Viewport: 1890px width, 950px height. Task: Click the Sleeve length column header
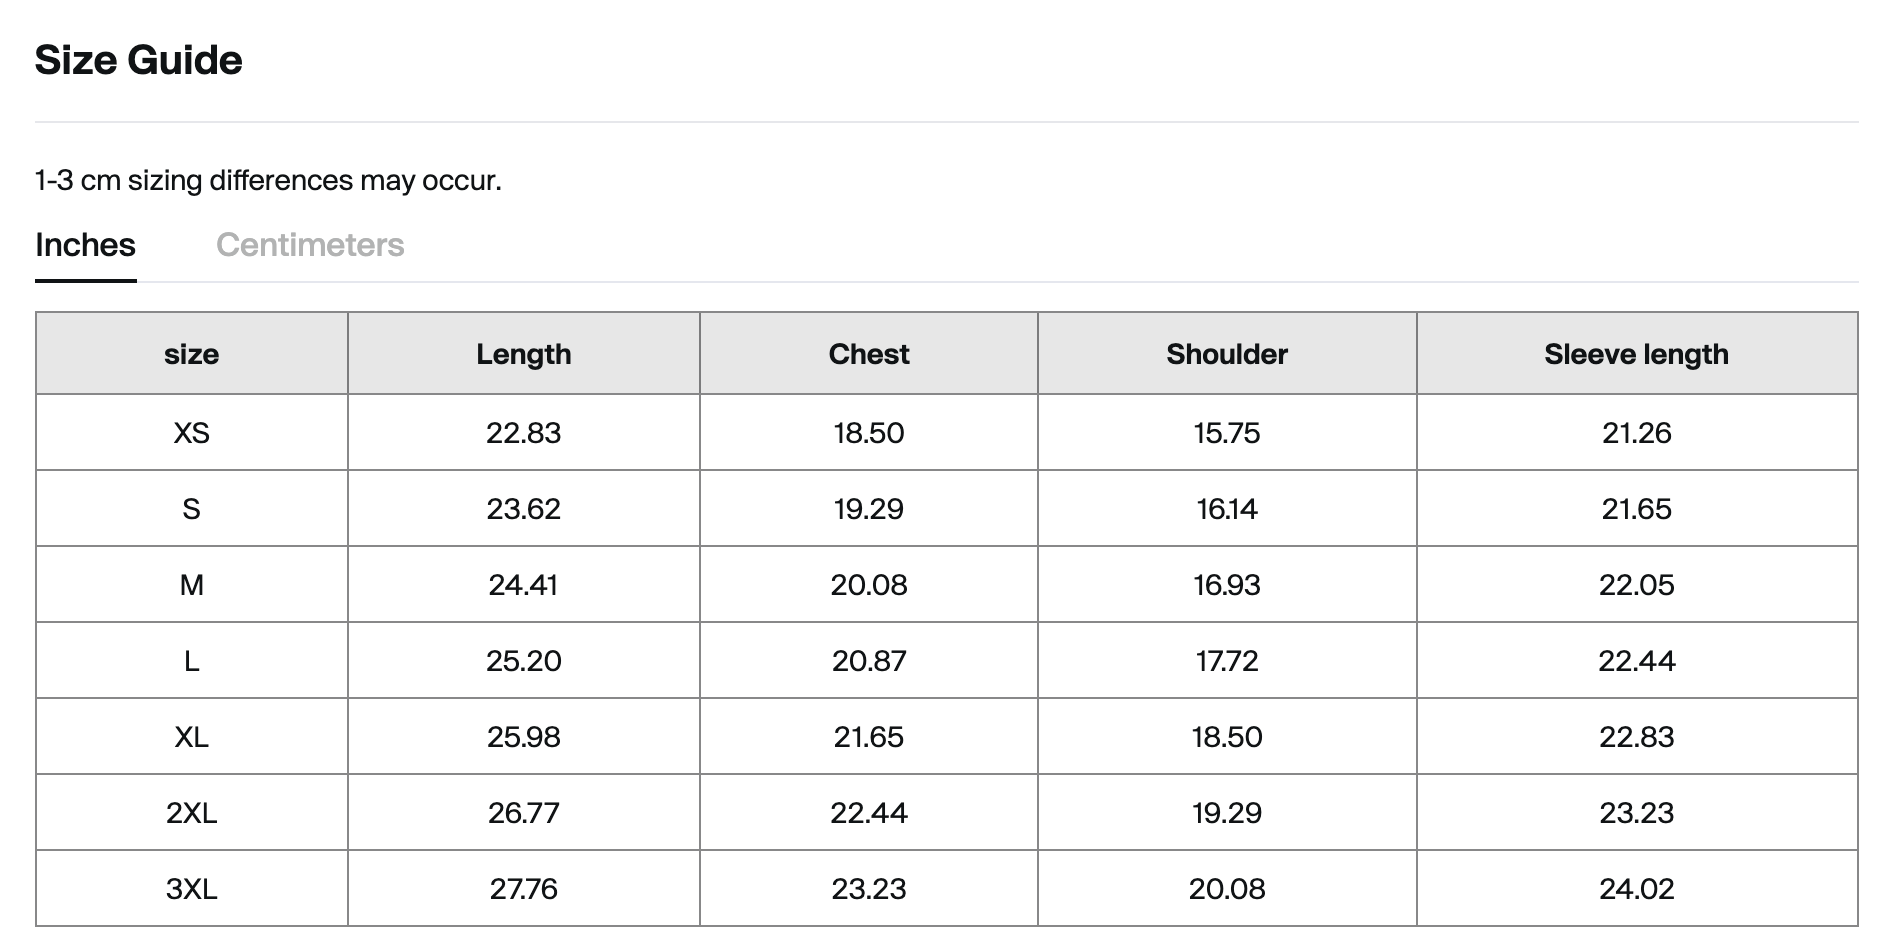(x=1636, y=354)
